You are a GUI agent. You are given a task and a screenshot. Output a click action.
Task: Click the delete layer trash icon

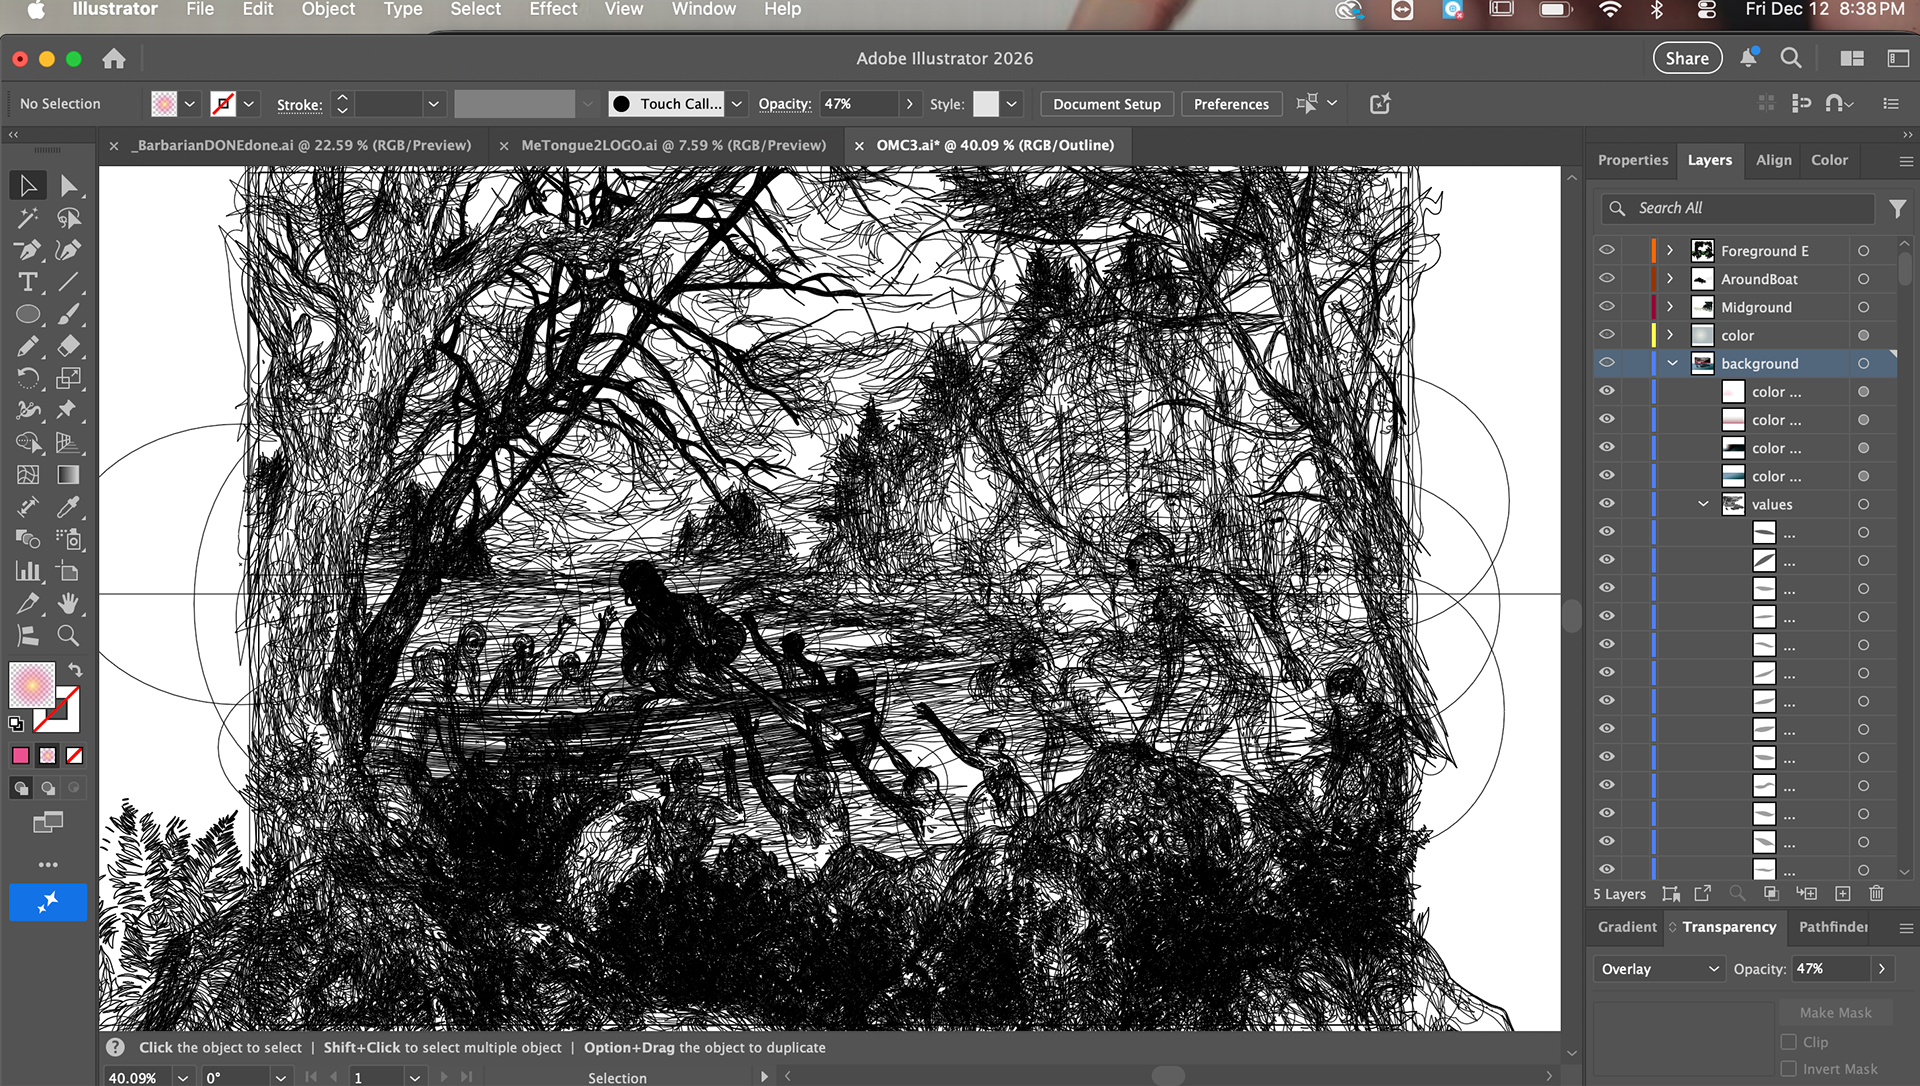point(1876,894)
